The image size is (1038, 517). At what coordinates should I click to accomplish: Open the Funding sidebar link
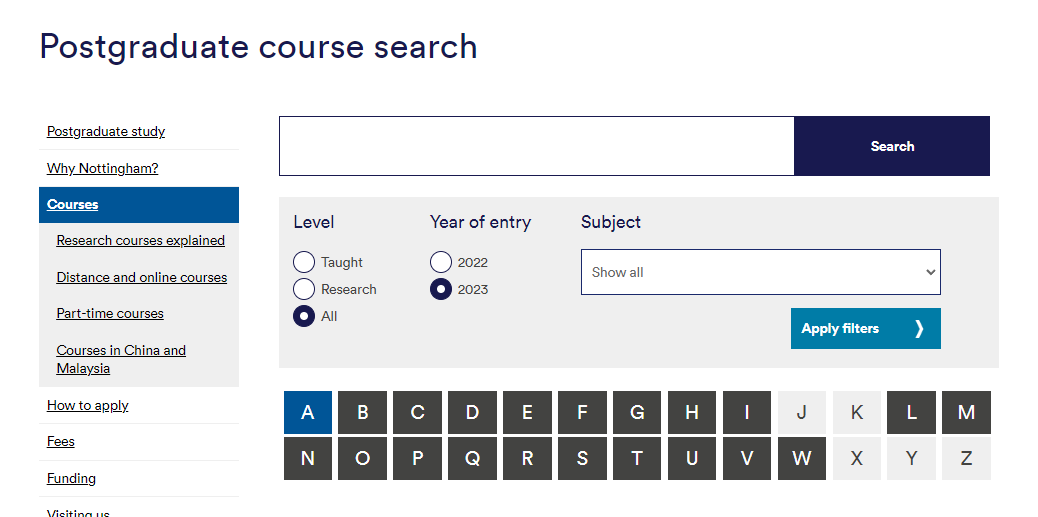[72, 478]
